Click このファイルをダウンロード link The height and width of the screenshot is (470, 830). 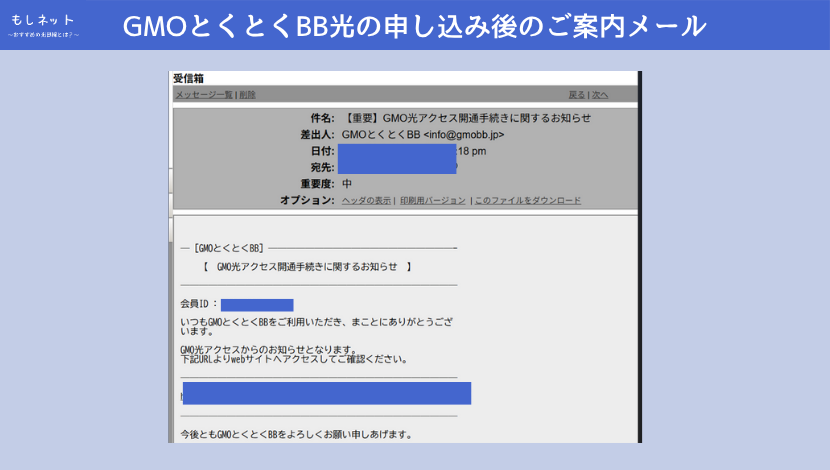tap(528, 200)
